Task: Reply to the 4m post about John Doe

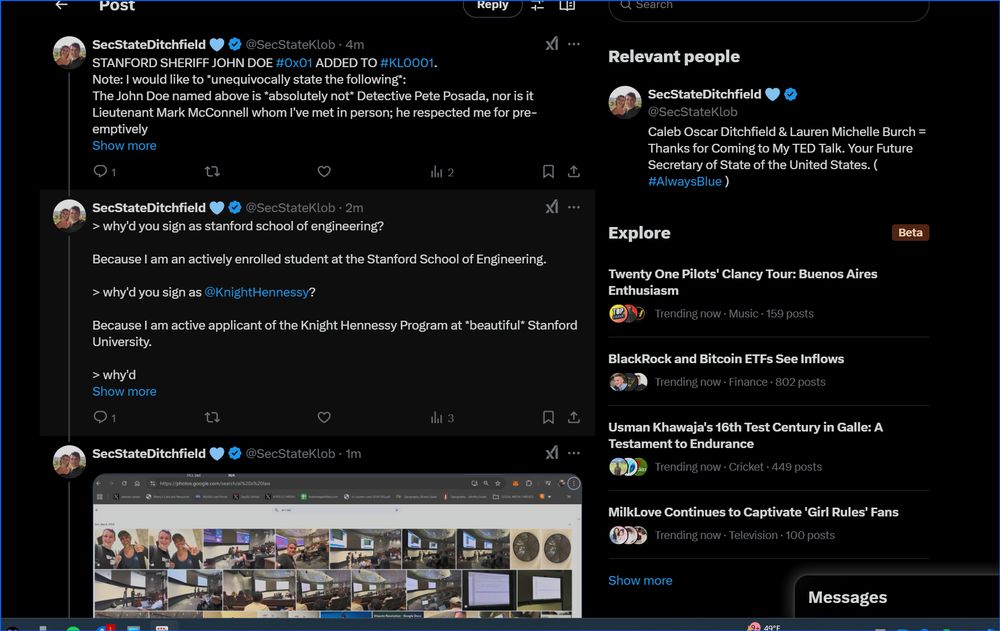Action: click(105, 171)
